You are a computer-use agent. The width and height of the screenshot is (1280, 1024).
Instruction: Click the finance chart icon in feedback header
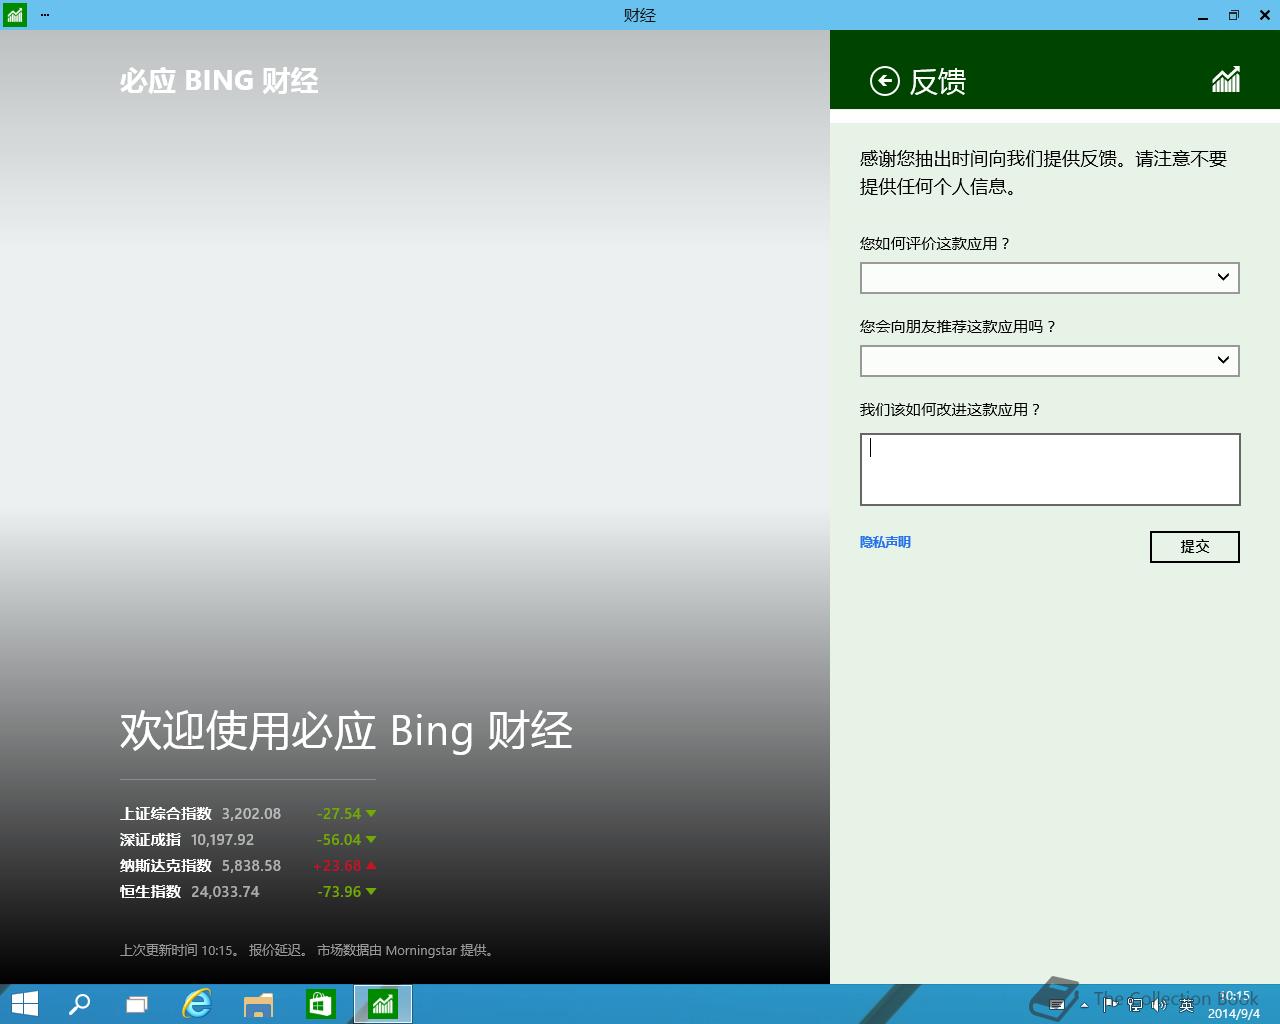click(1226, 79)
